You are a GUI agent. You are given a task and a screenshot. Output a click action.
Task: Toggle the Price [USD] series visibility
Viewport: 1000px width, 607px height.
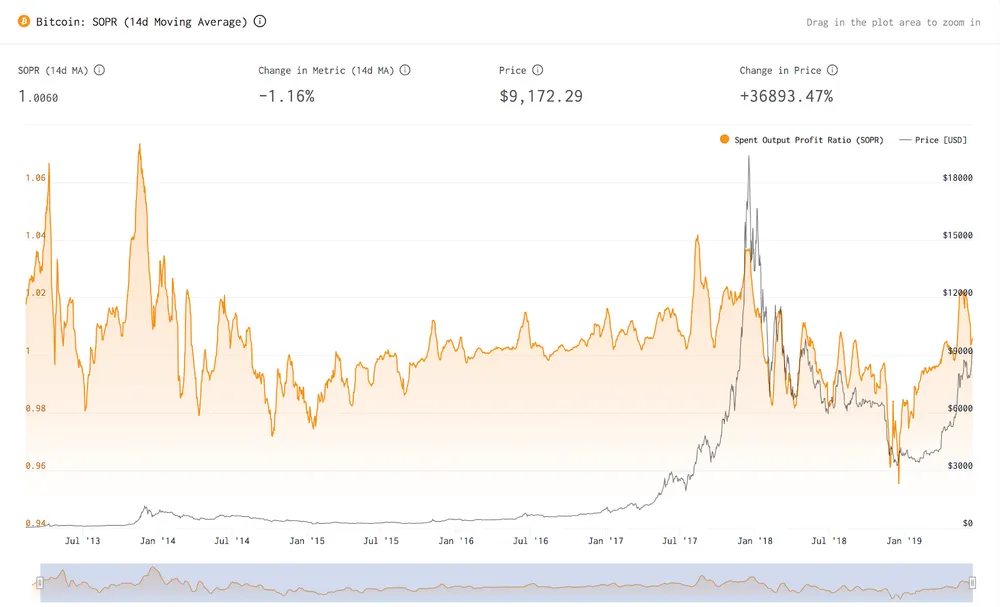933,139
